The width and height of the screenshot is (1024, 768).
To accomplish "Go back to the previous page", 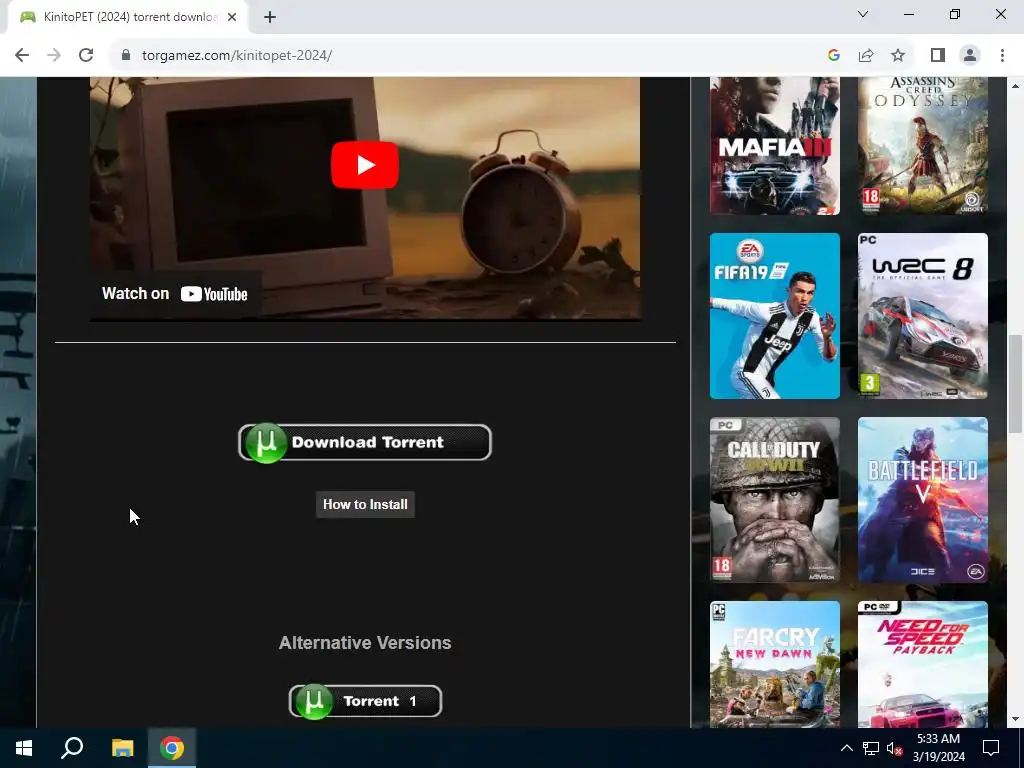I will 22,56.
